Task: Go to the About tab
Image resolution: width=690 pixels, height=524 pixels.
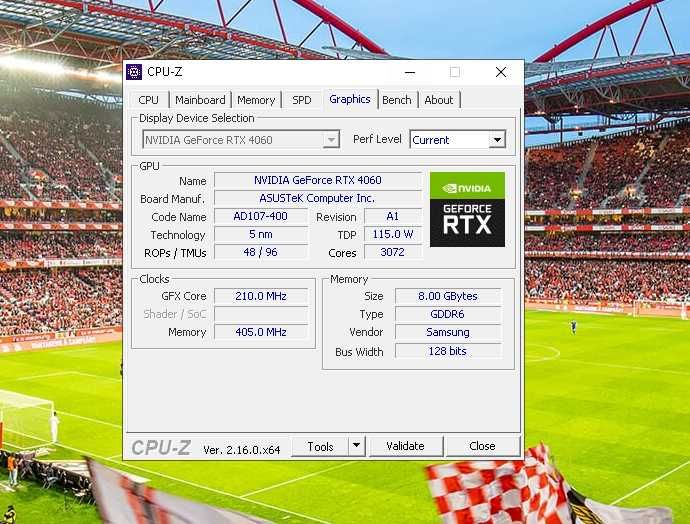Action: coord(439,100)
